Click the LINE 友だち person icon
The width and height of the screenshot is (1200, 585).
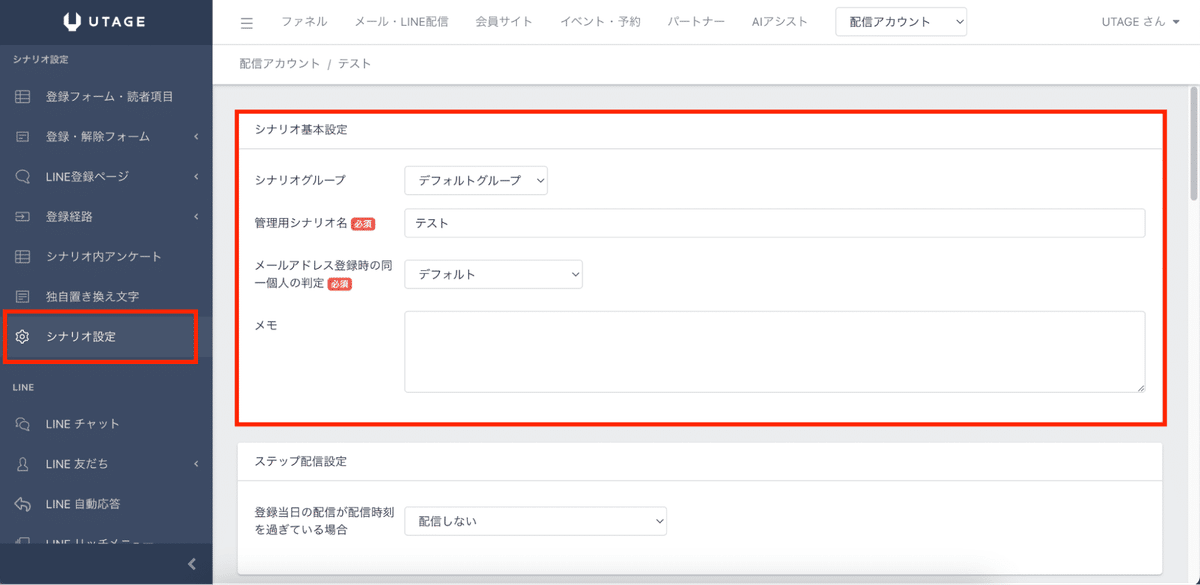(x=22, y=464)
